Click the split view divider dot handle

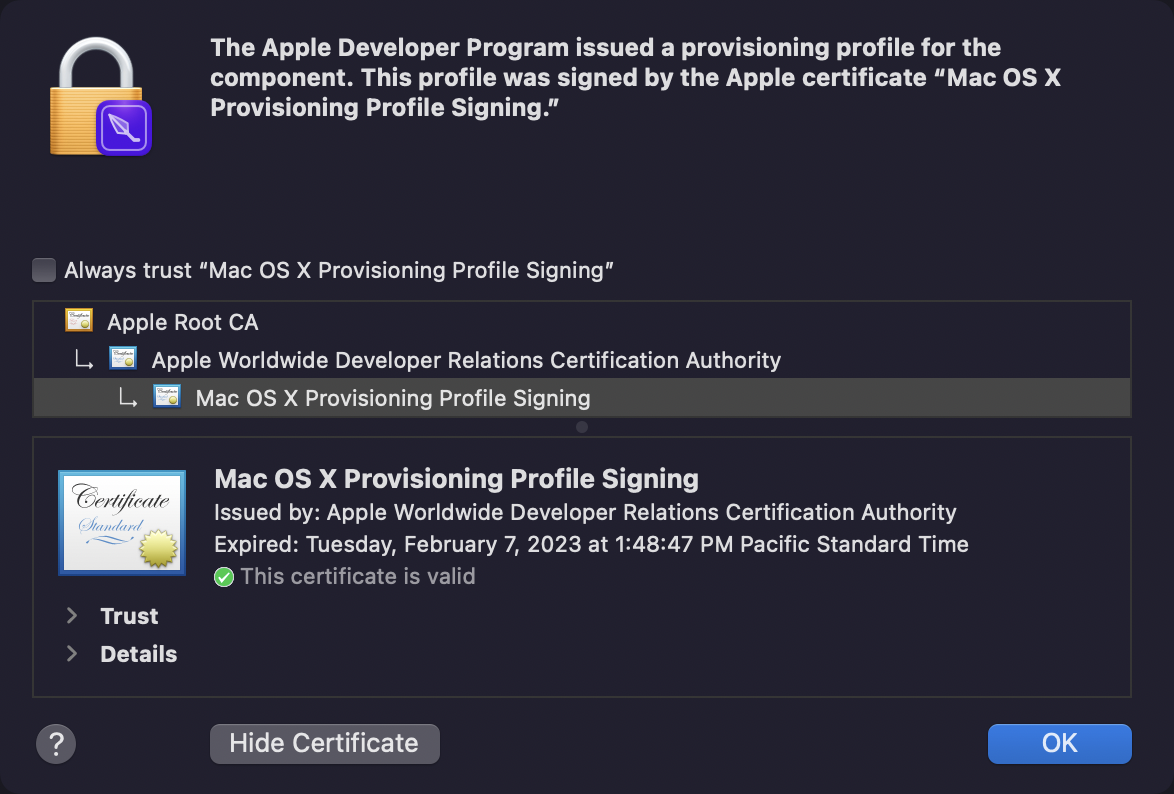(582, 427)
